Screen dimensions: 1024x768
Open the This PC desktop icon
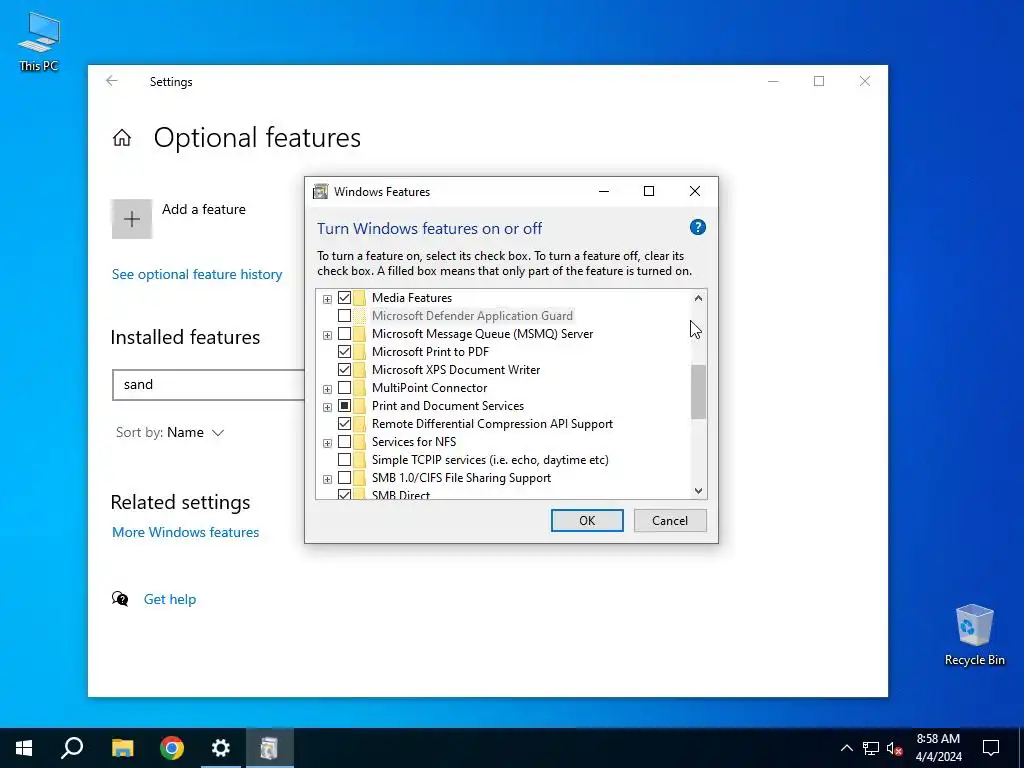coord(39,40)
